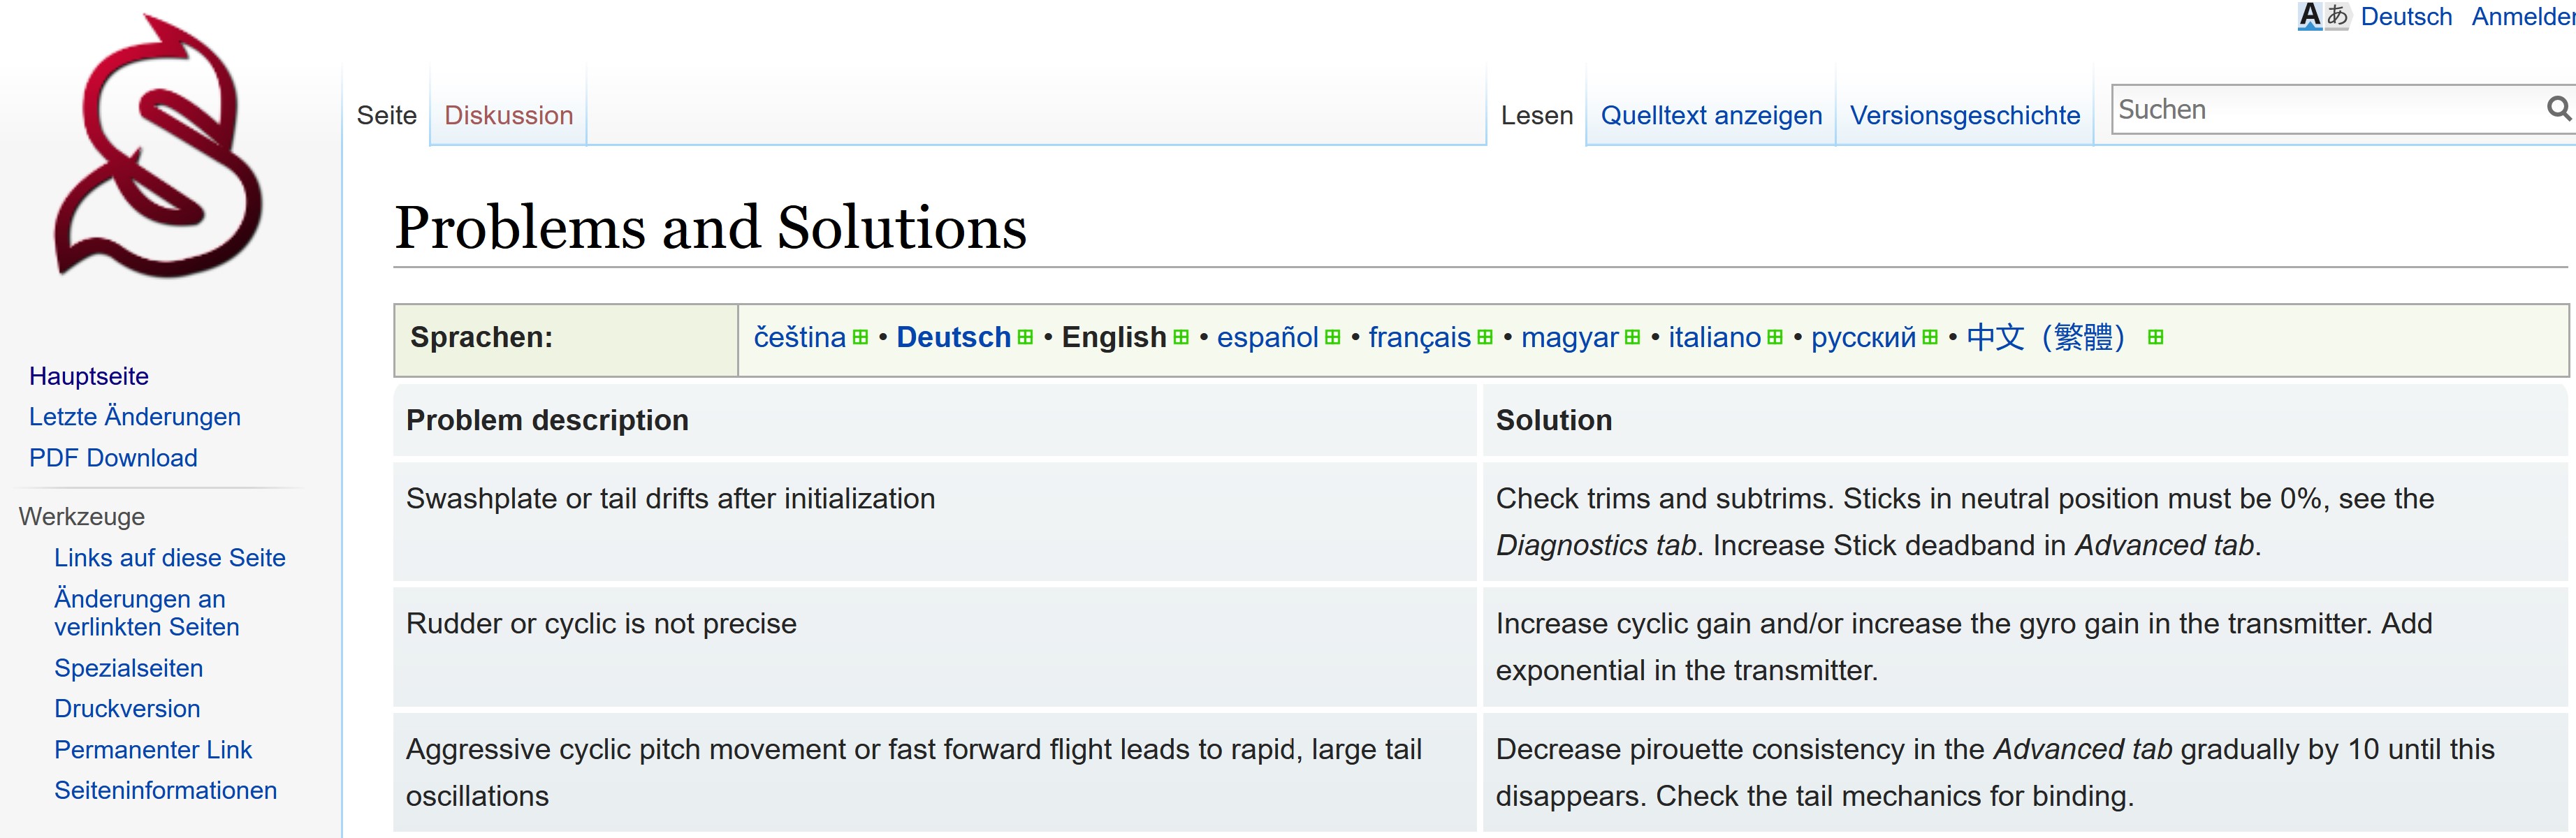Click green plus icon next to español
The width and height of the screenshot is (2576, 838).
tap(1332, 338)
